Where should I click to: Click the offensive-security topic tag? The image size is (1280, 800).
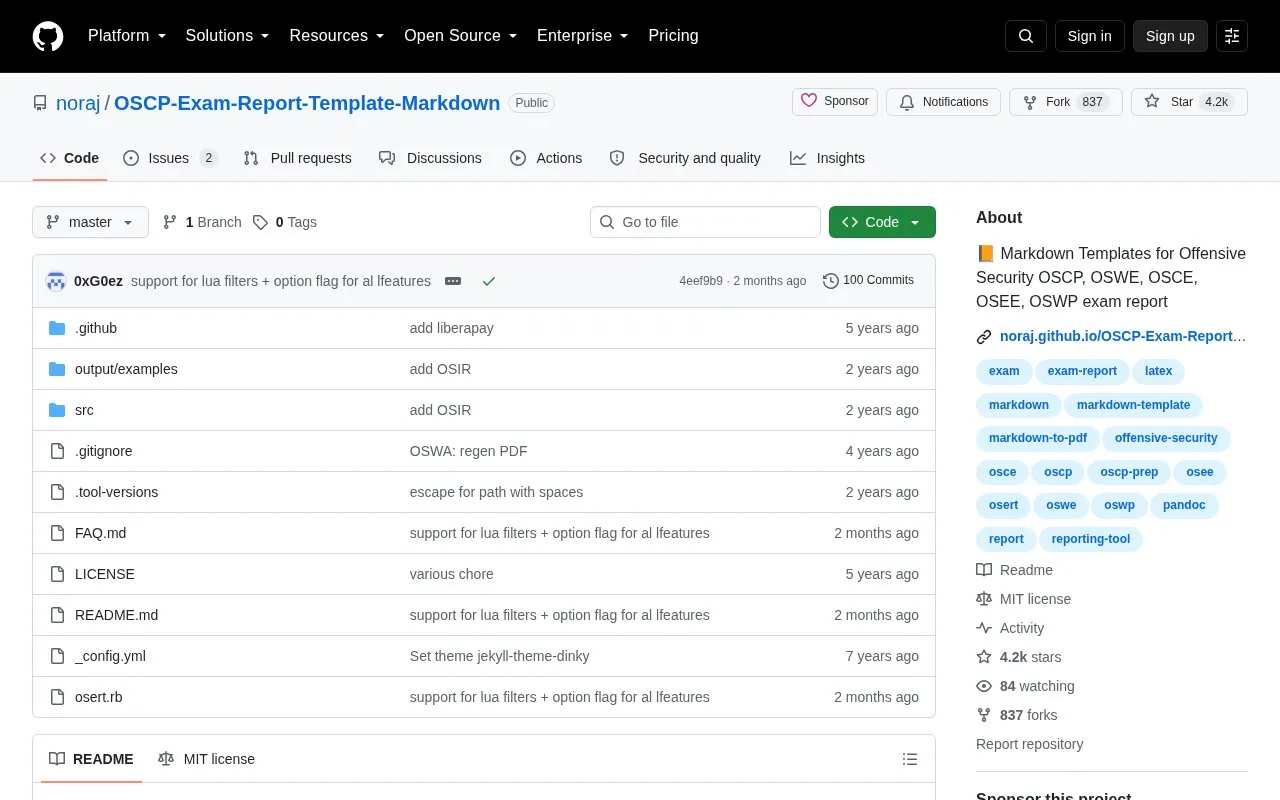click(x=1166, y=438)
